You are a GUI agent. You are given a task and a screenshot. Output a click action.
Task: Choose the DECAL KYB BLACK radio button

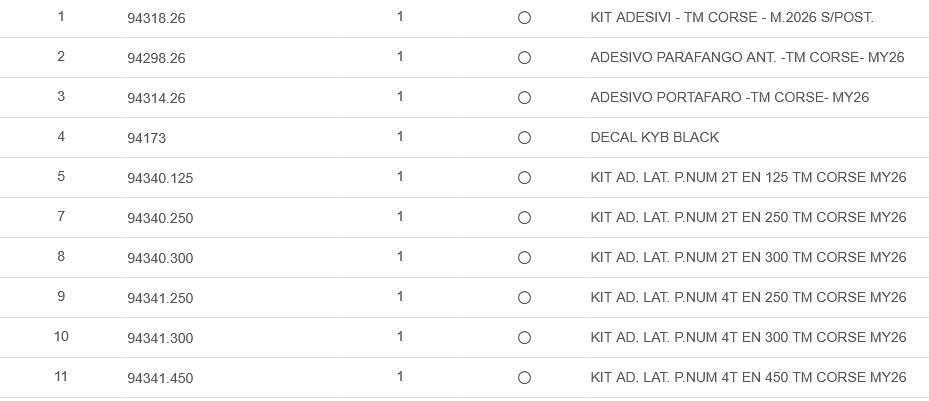tap(524, 138)
